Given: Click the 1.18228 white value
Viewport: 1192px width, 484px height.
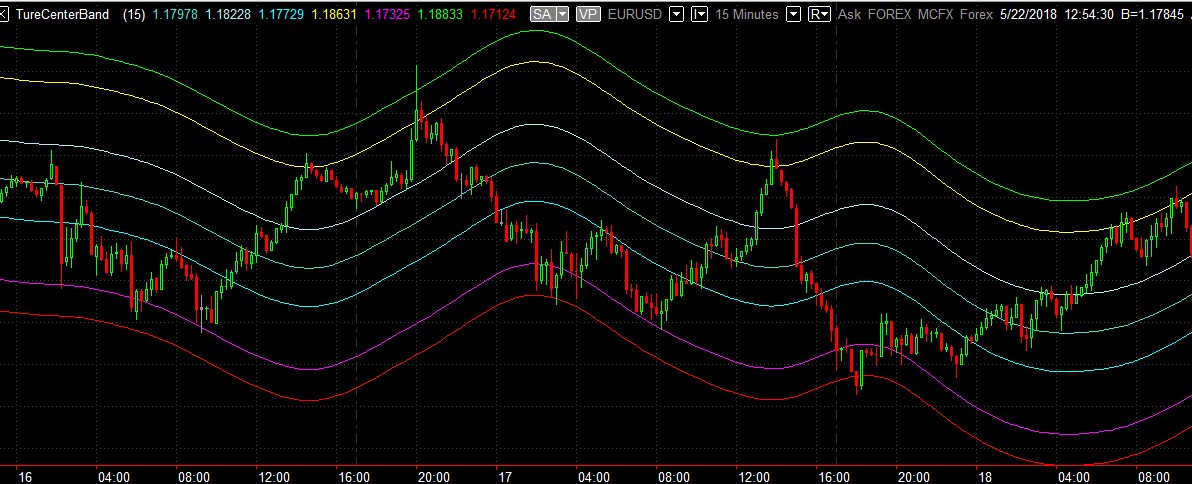Looking at the screenshot, I should click(x=229, y=14).
